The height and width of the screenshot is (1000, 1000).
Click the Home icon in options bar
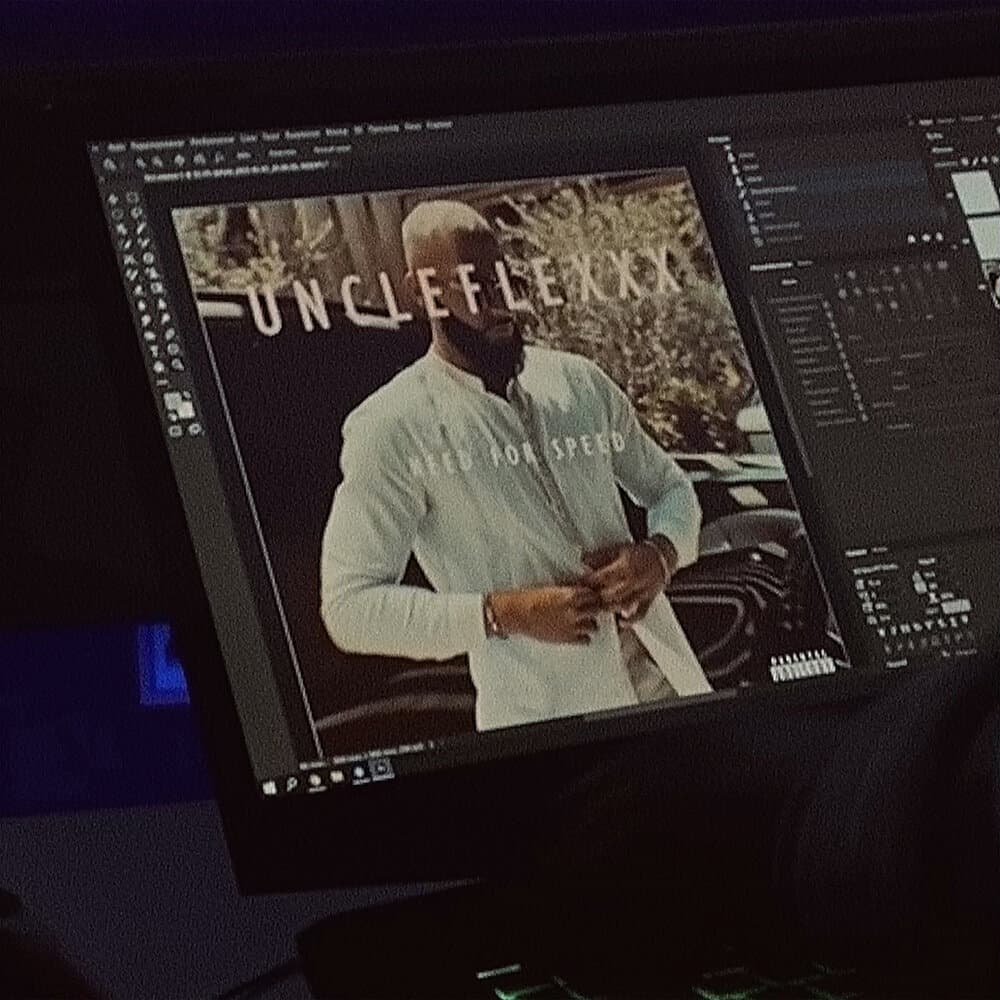click(x=111, y=163)
